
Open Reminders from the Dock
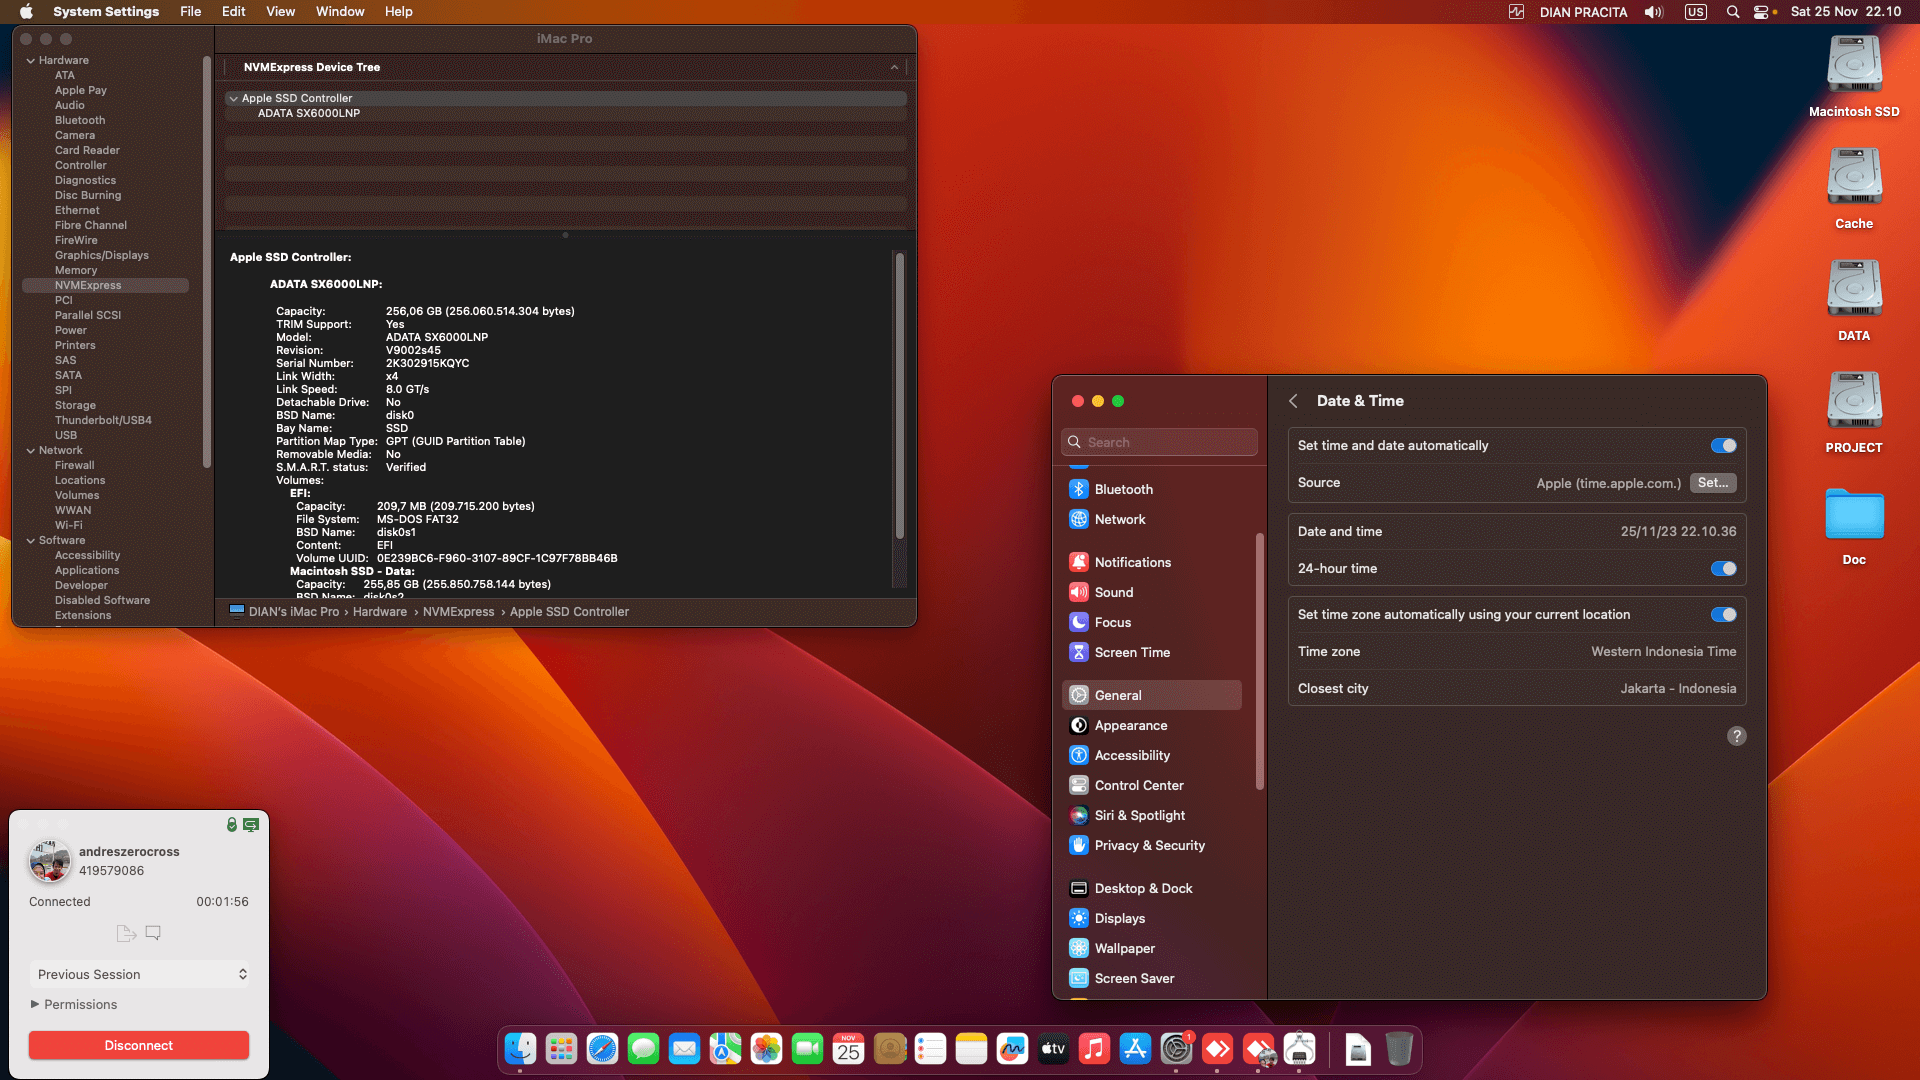pos(930,1049)
